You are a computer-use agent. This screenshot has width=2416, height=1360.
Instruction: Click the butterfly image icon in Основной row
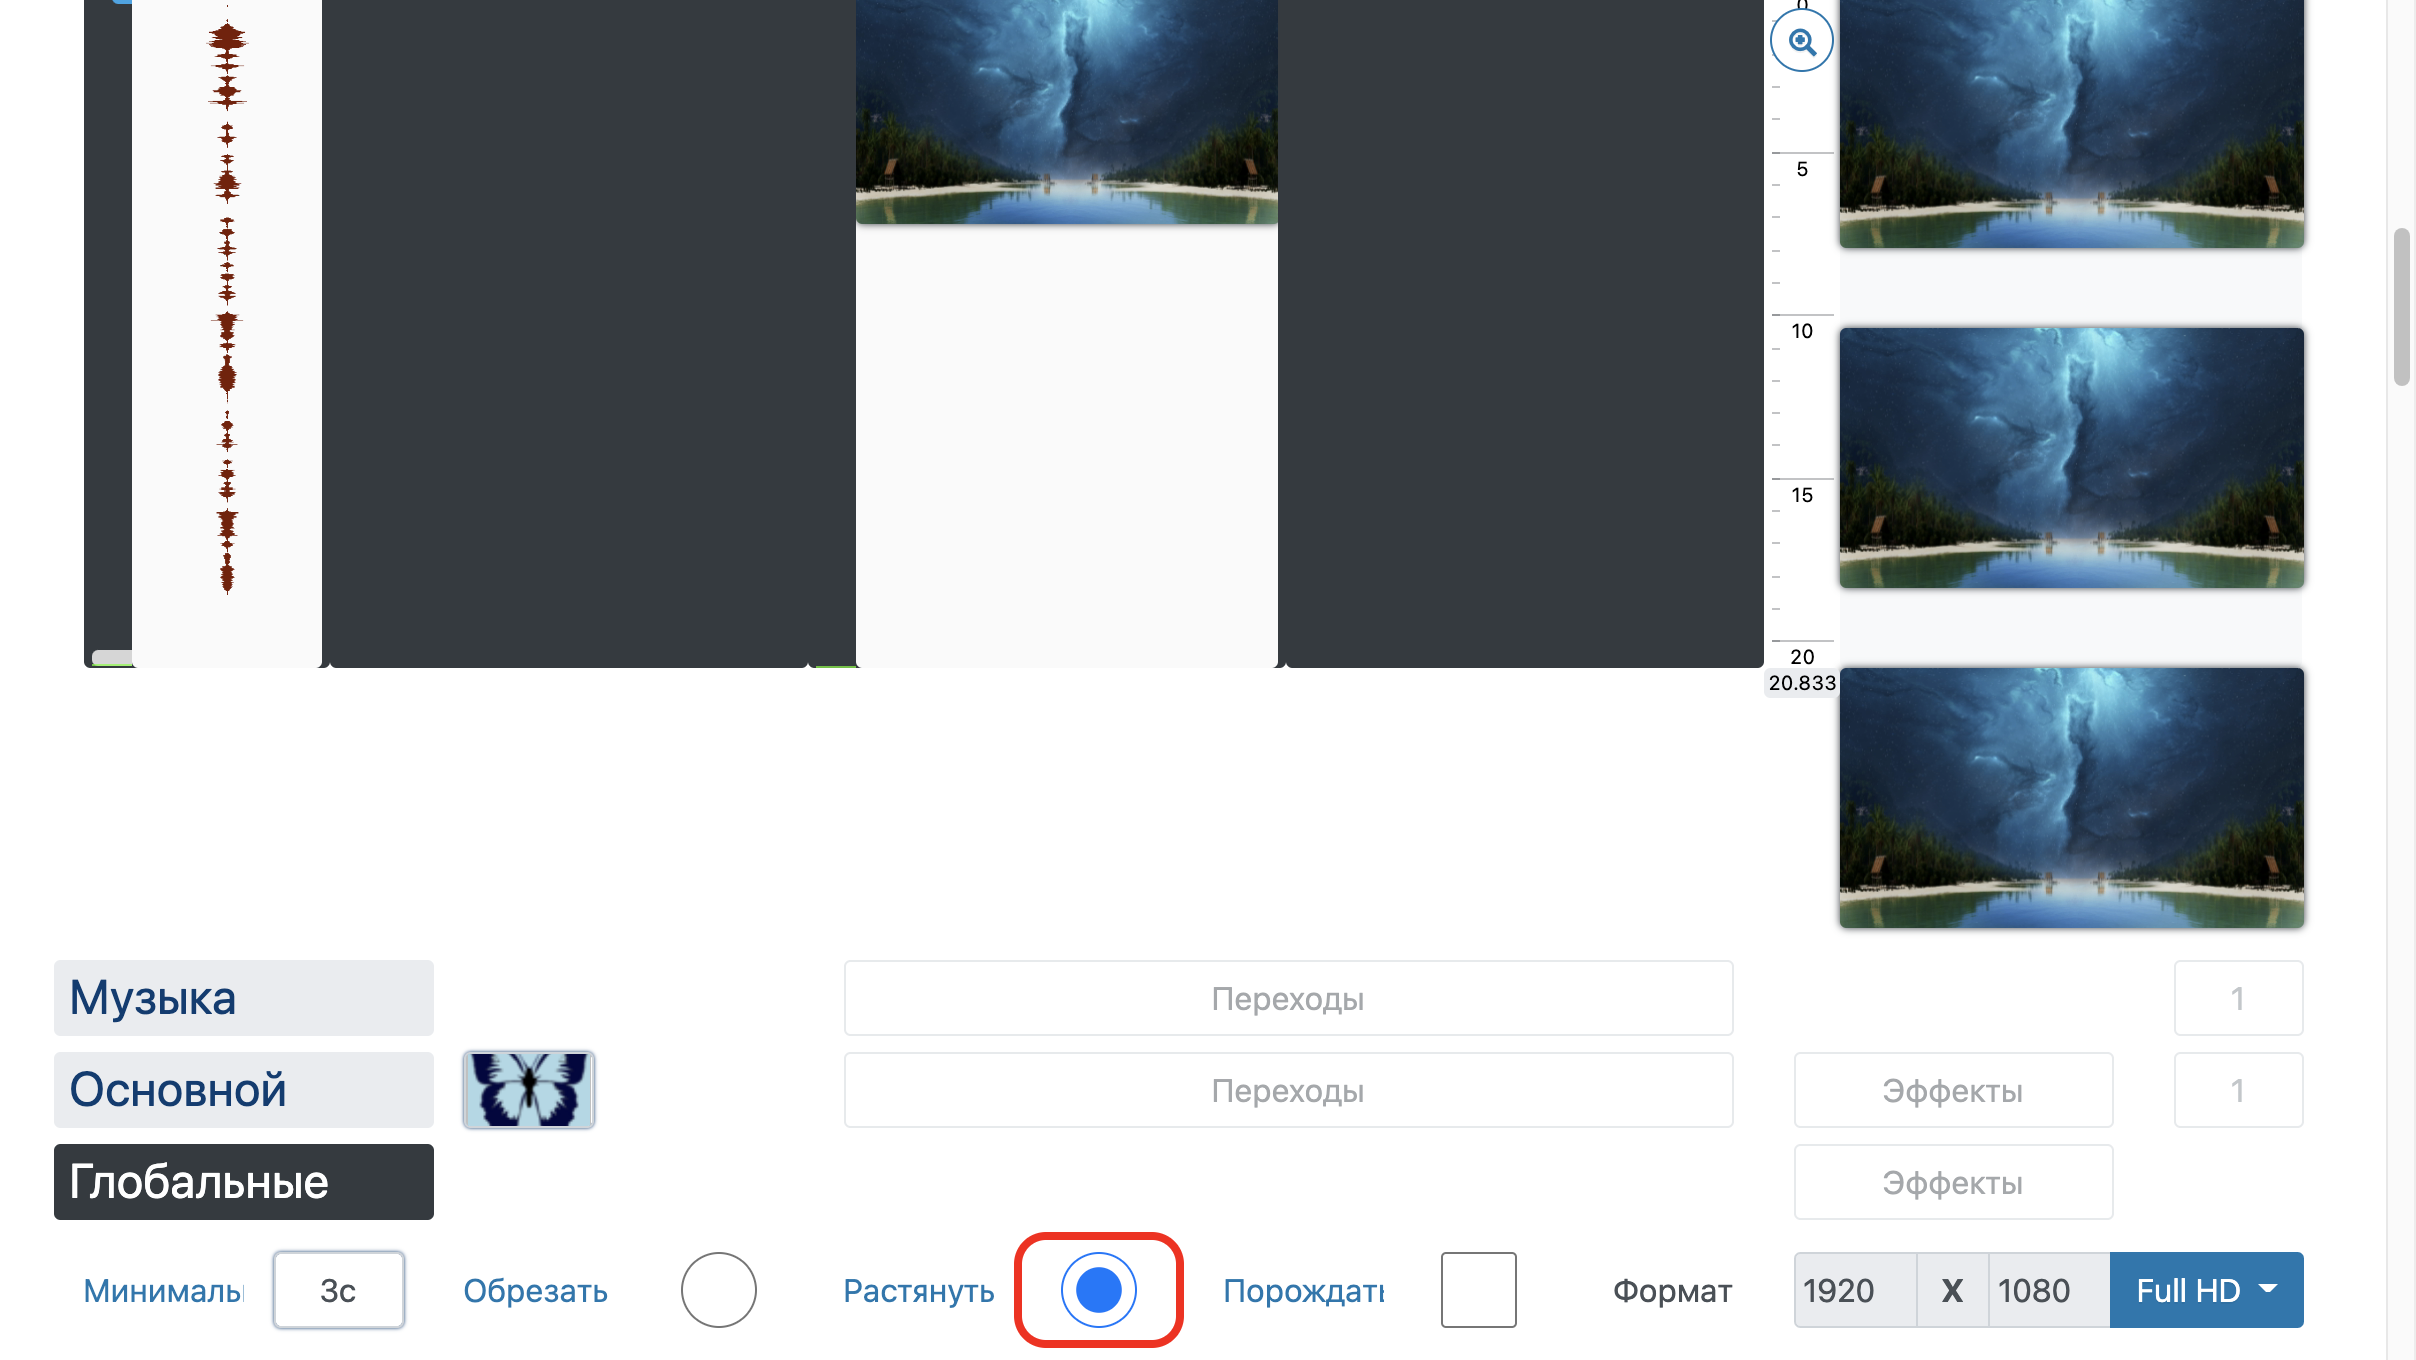point(526,1090)
